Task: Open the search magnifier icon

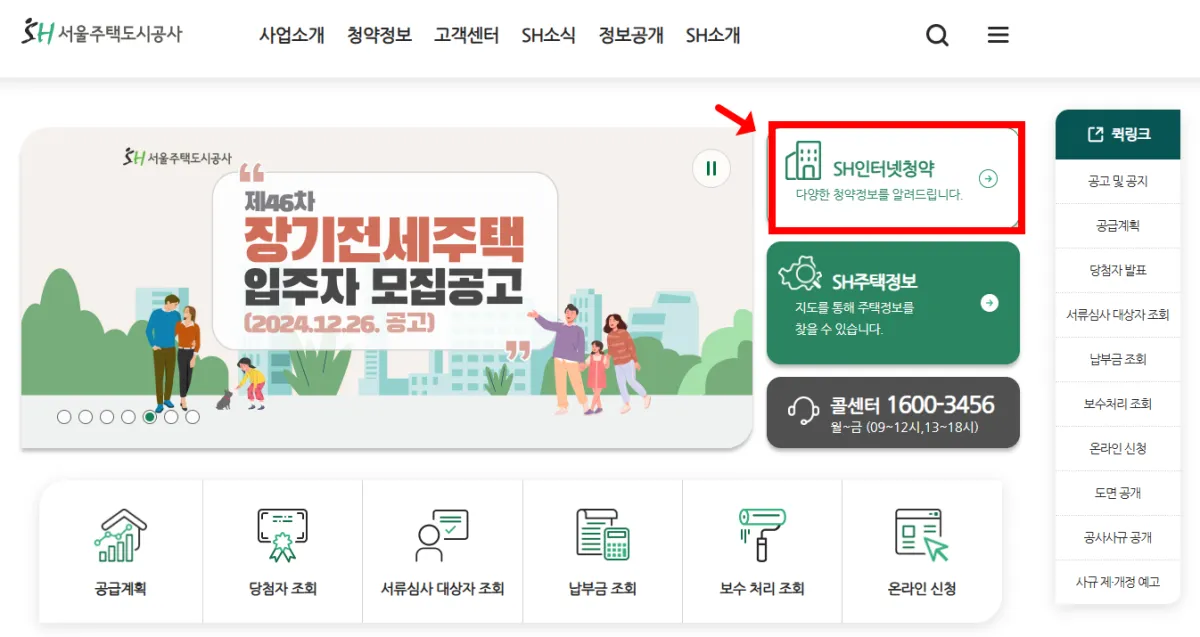Action: point(937,35)
